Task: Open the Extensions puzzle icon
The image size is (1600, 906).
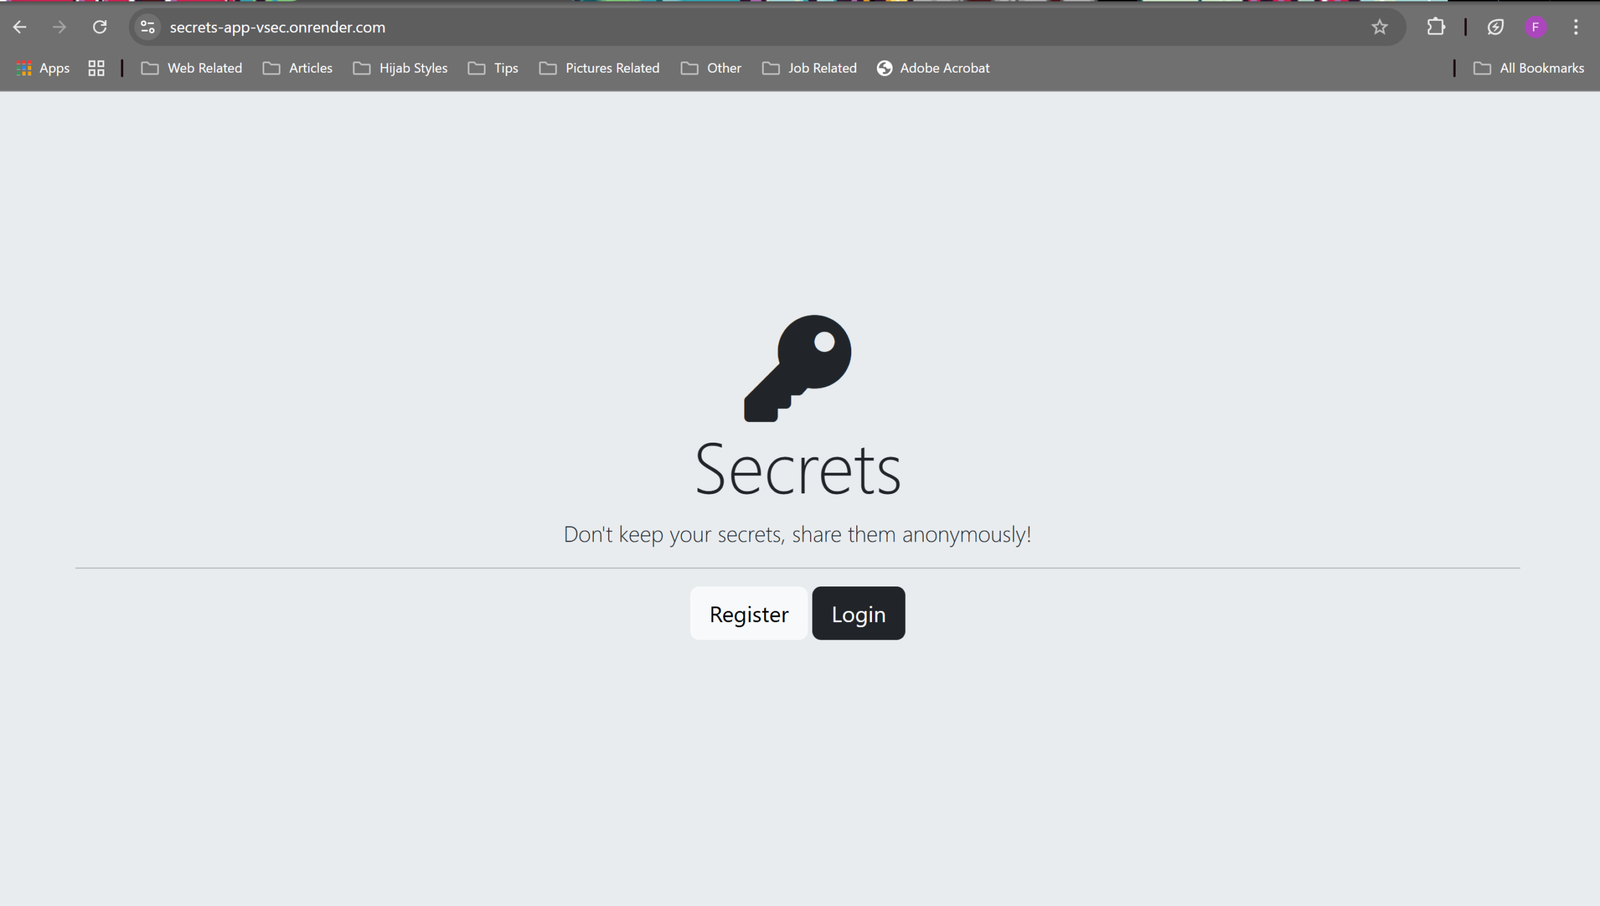Action: [x=1436, y=27]
